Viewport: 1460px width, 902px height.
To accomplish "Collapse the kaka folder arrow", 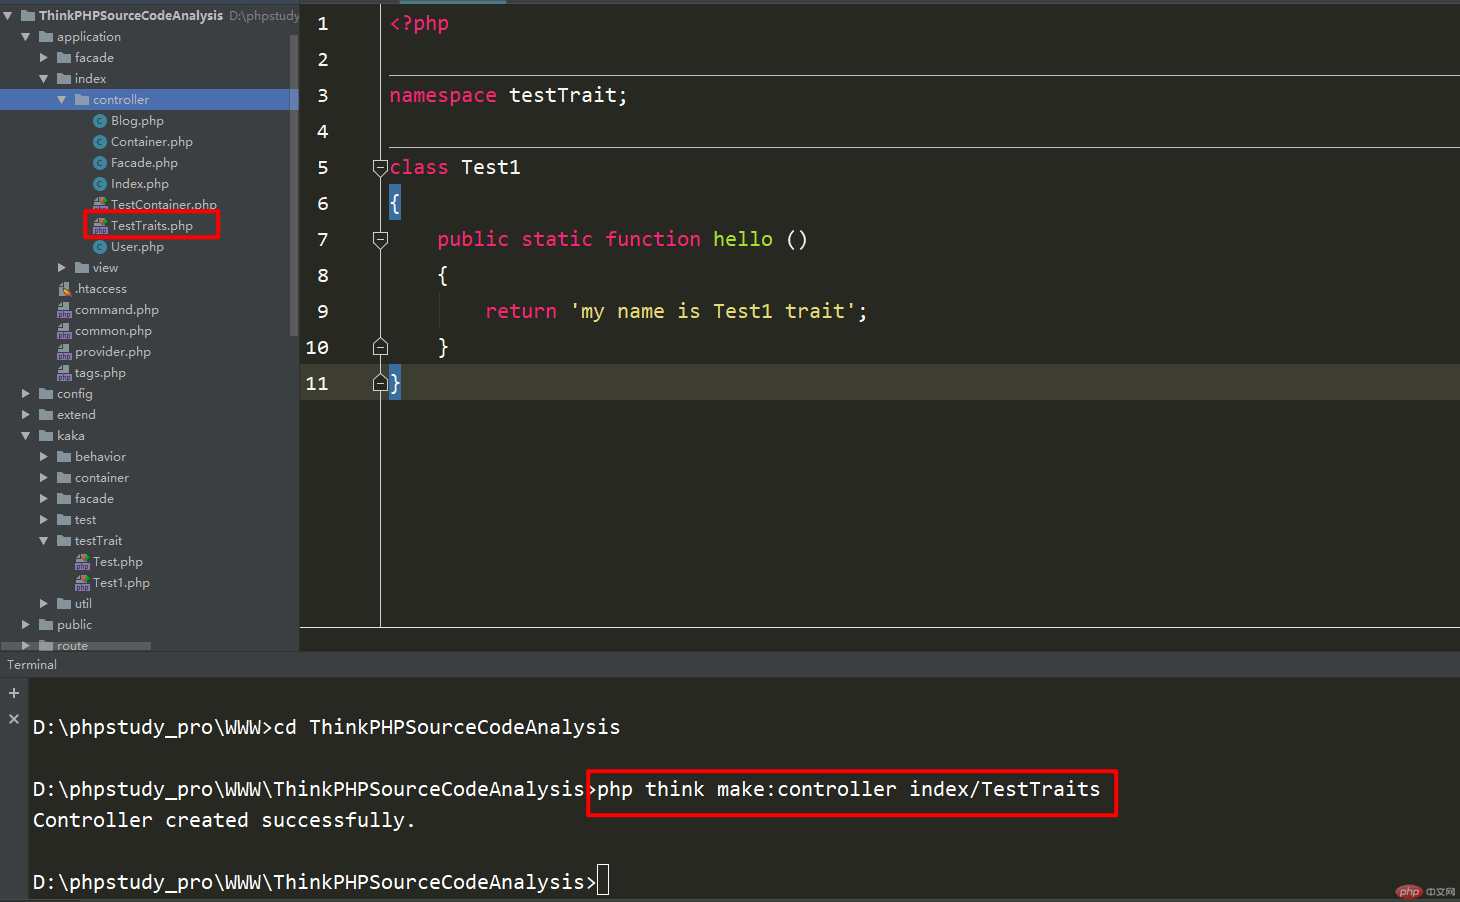I will 26,436.
